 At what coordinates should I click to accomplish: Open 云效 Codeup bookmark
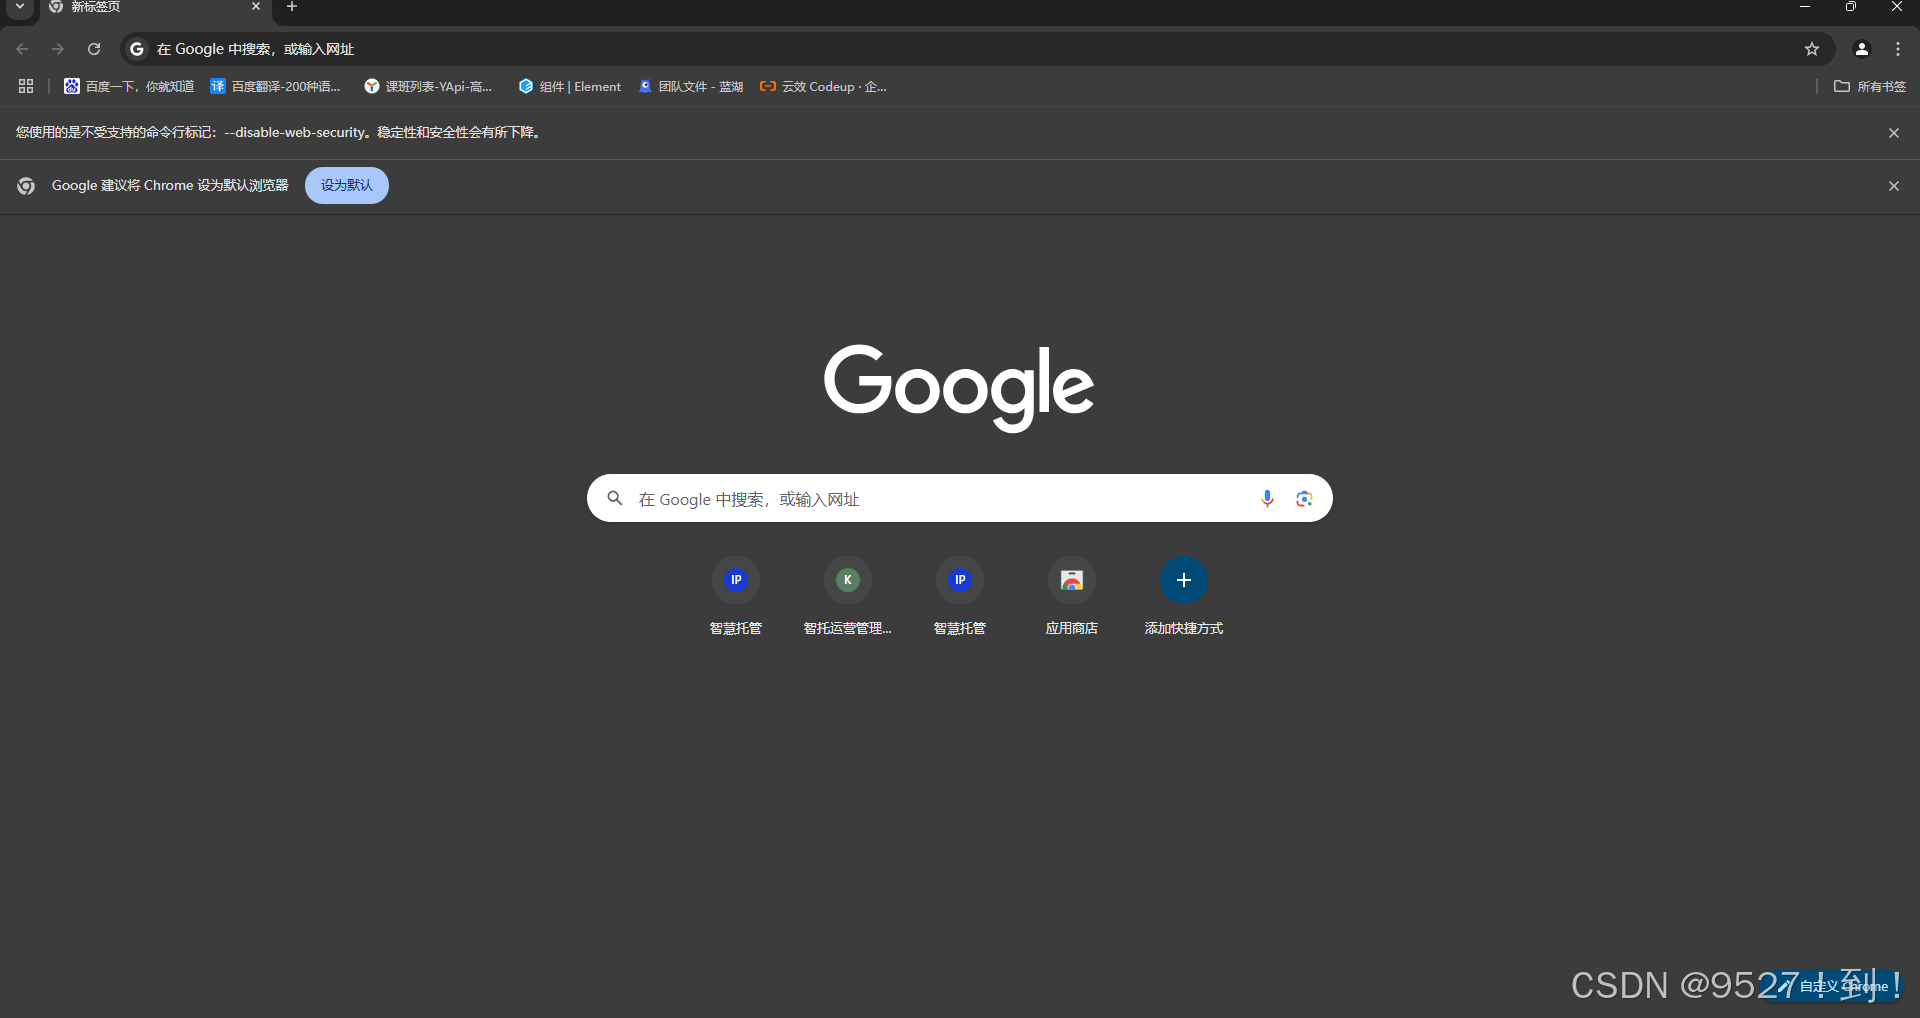823,87
